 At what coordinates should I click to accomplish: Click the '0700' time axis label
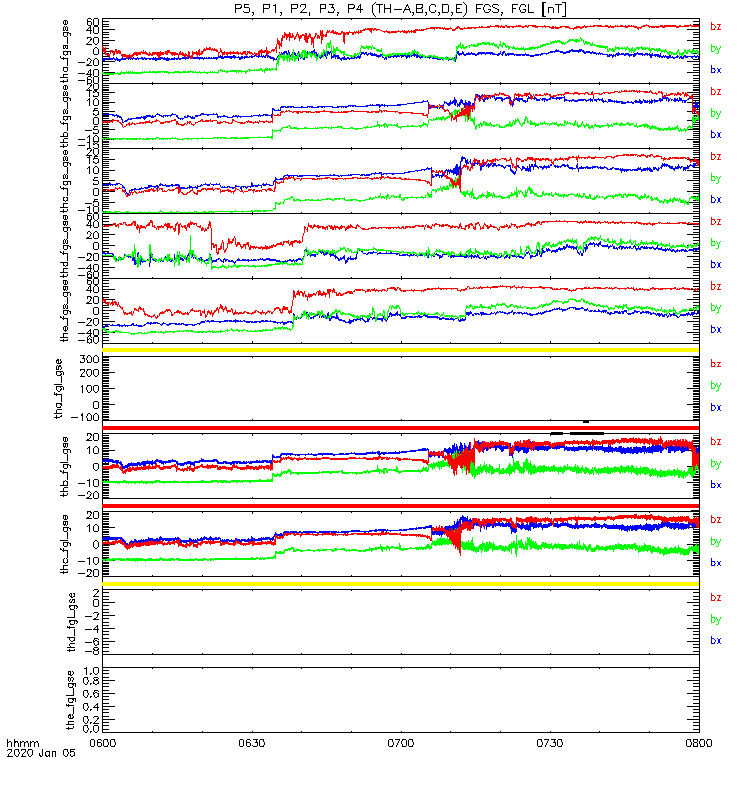pyautogui.click(x=401, y=743)
